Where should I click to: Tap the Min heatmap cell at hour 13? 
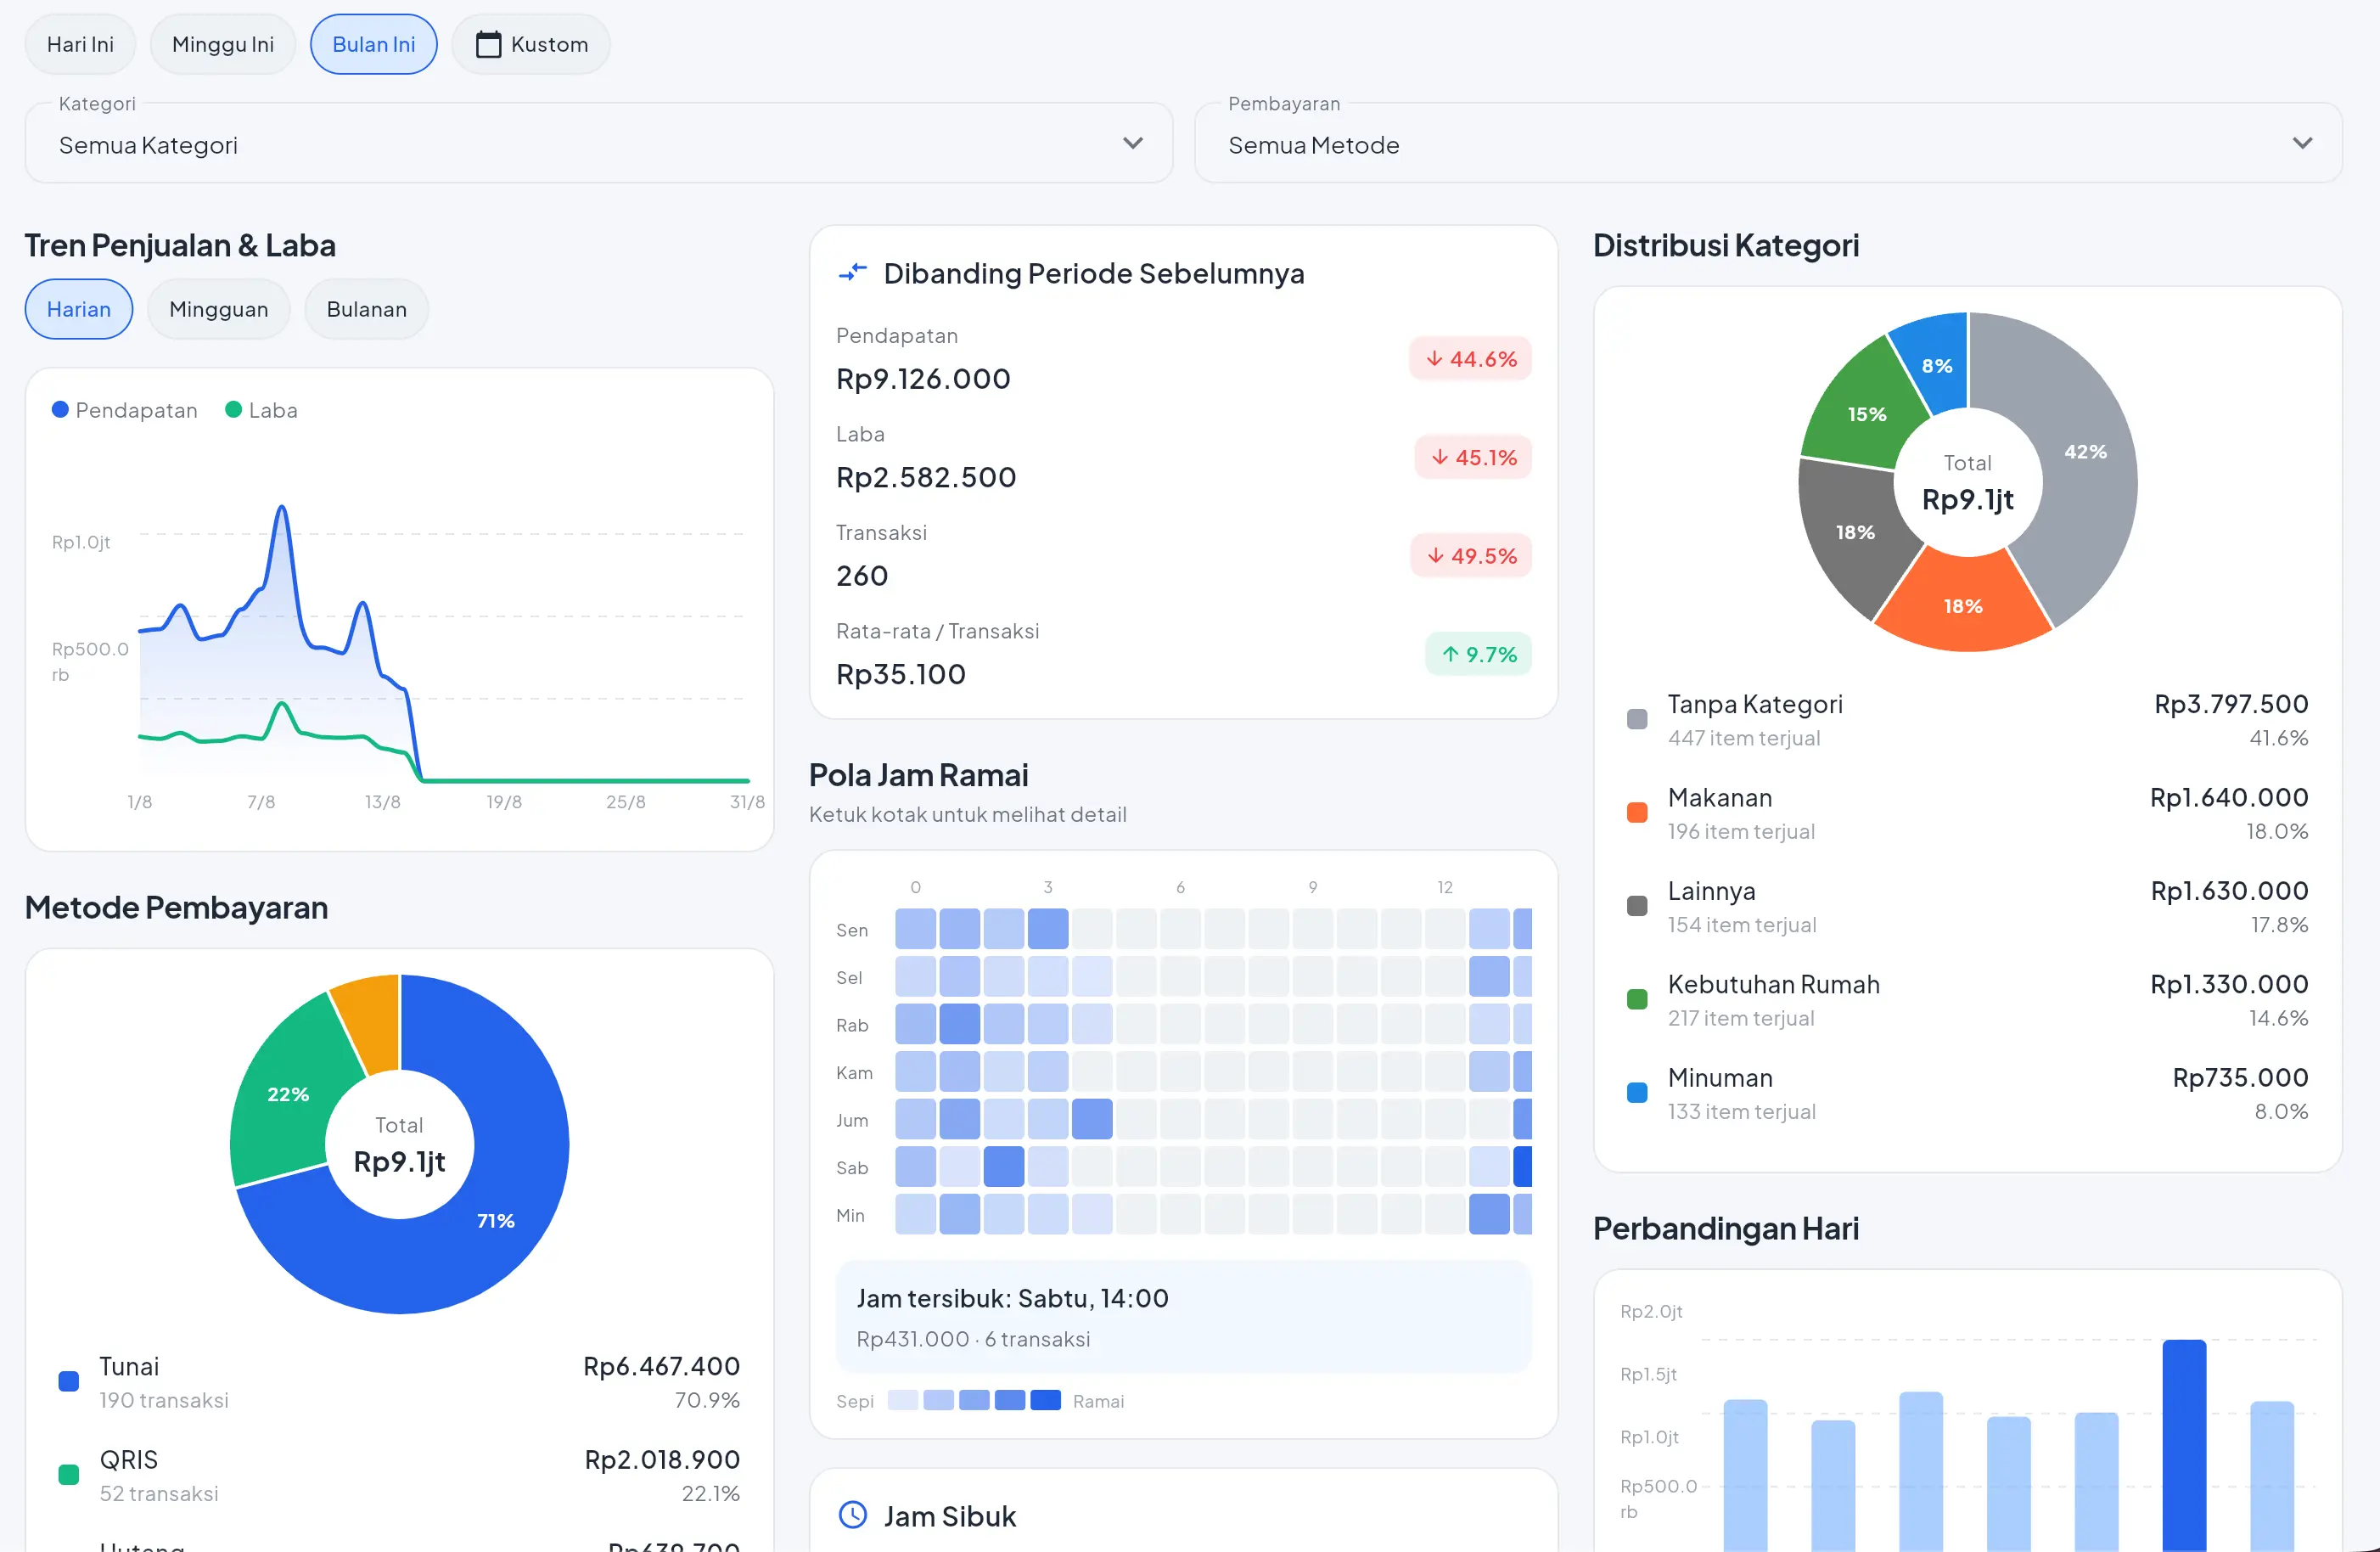1489,1214
